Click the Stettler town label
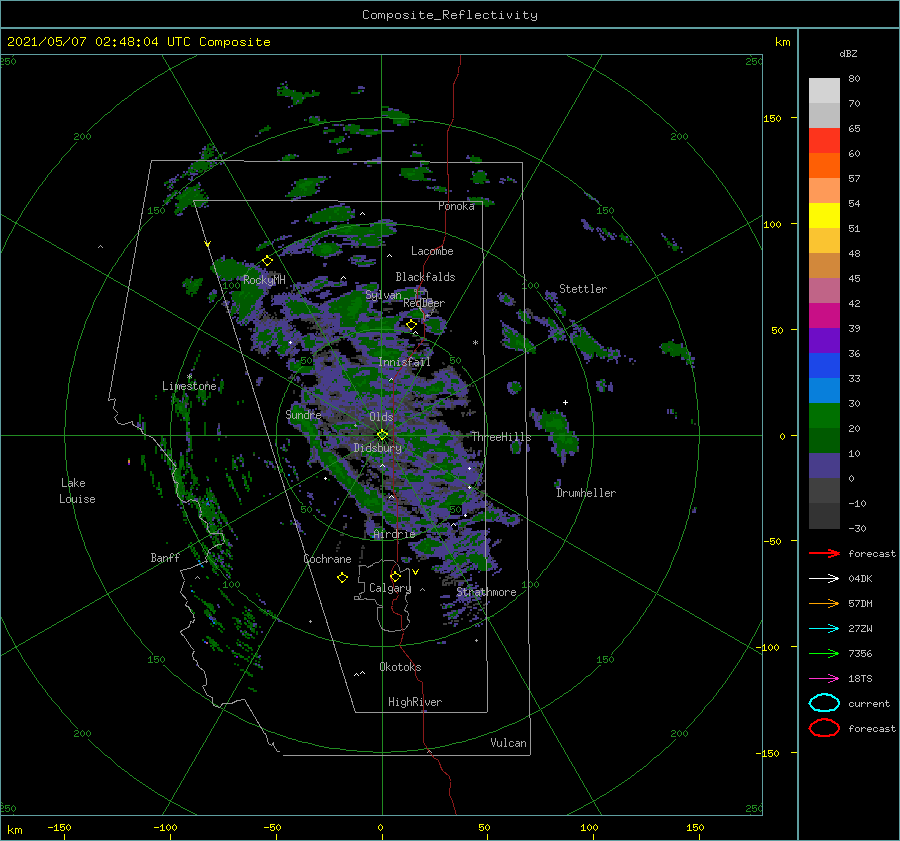The width and height of the screenshot is (900, 841). (583, 289)
